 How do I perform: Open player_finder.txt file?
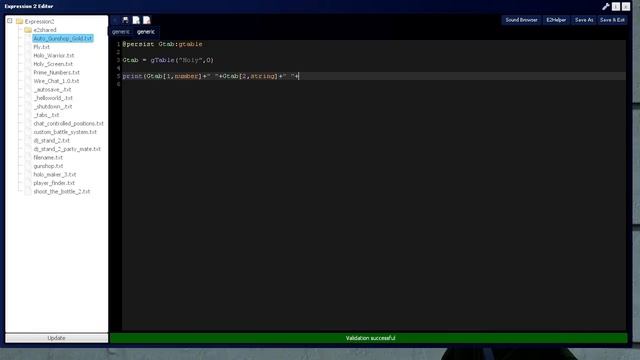[54, 183]
